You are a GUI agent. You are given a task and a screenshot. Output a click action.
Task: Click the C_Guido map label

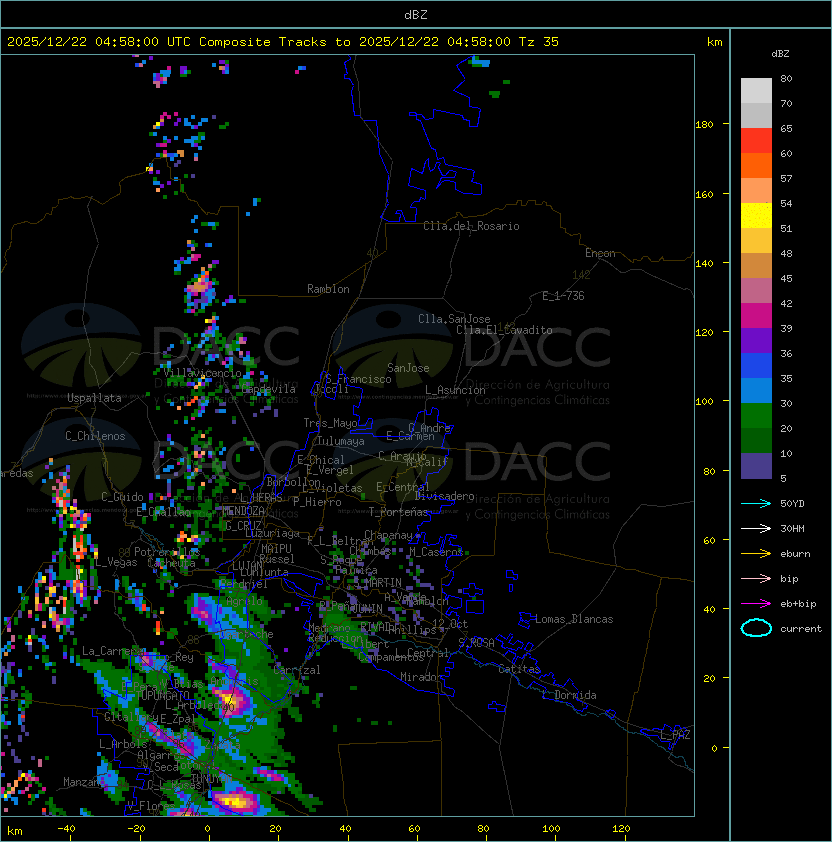pos(122,497)
